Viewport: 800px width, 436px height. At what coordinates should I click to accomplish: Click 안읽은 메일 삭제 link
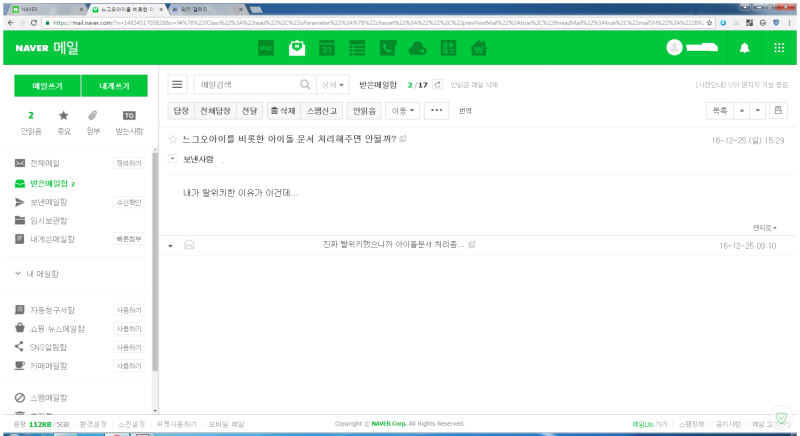[x=474, y=85]
